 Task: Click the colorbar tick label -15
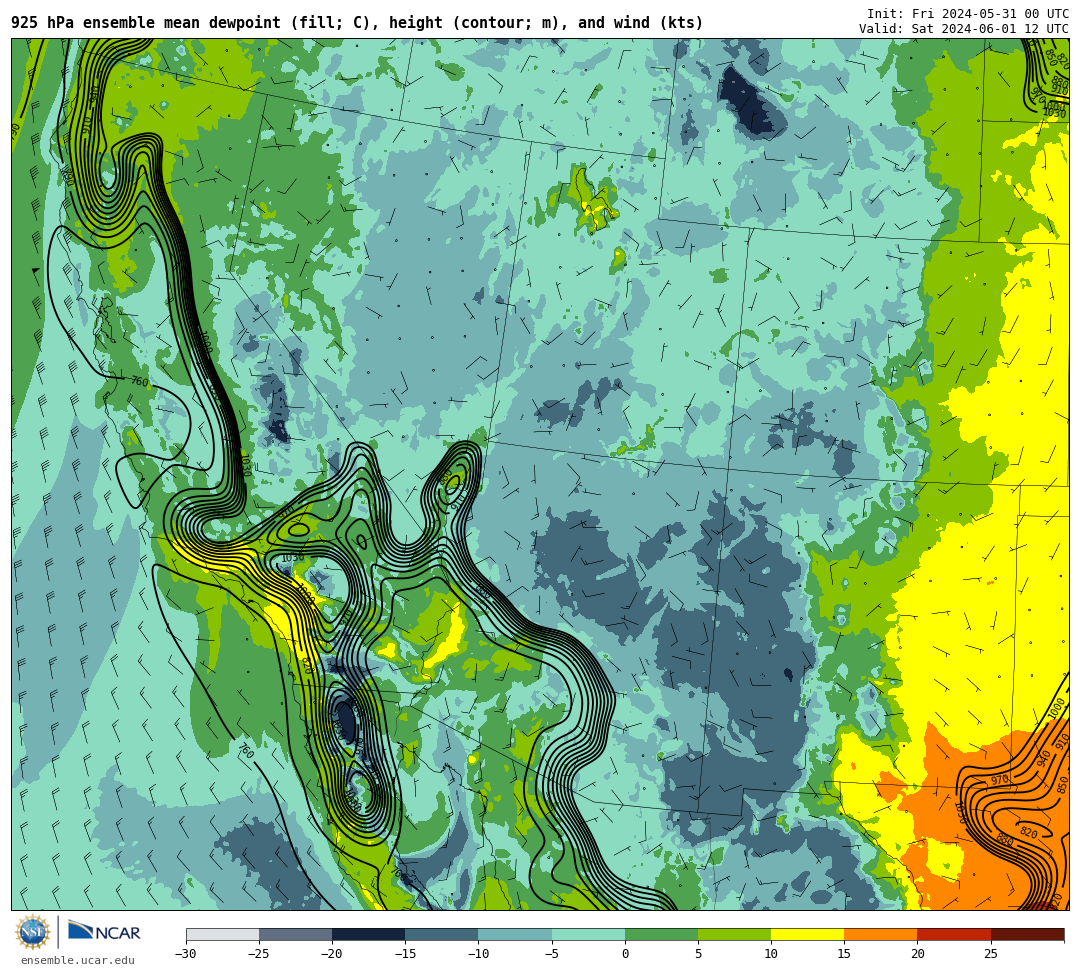[x=405, y=954]
